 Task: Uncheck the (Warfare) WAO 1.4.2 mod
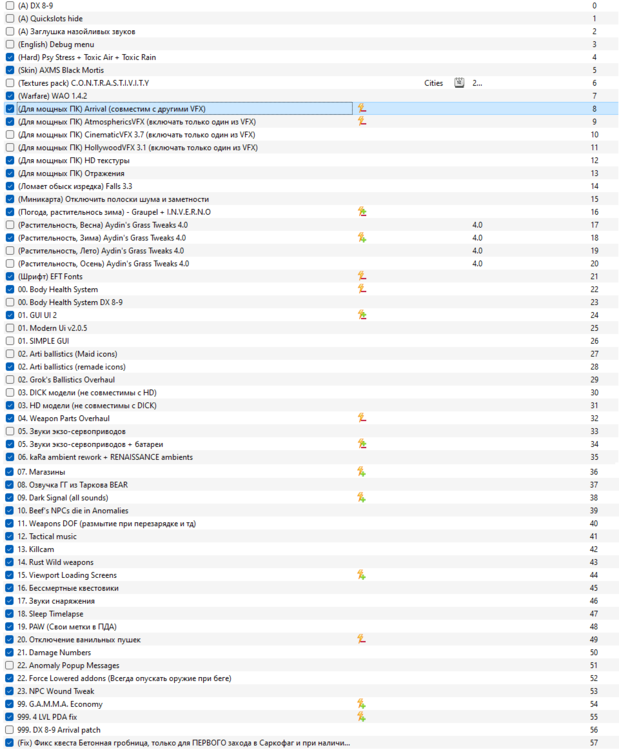click(10, 96)
